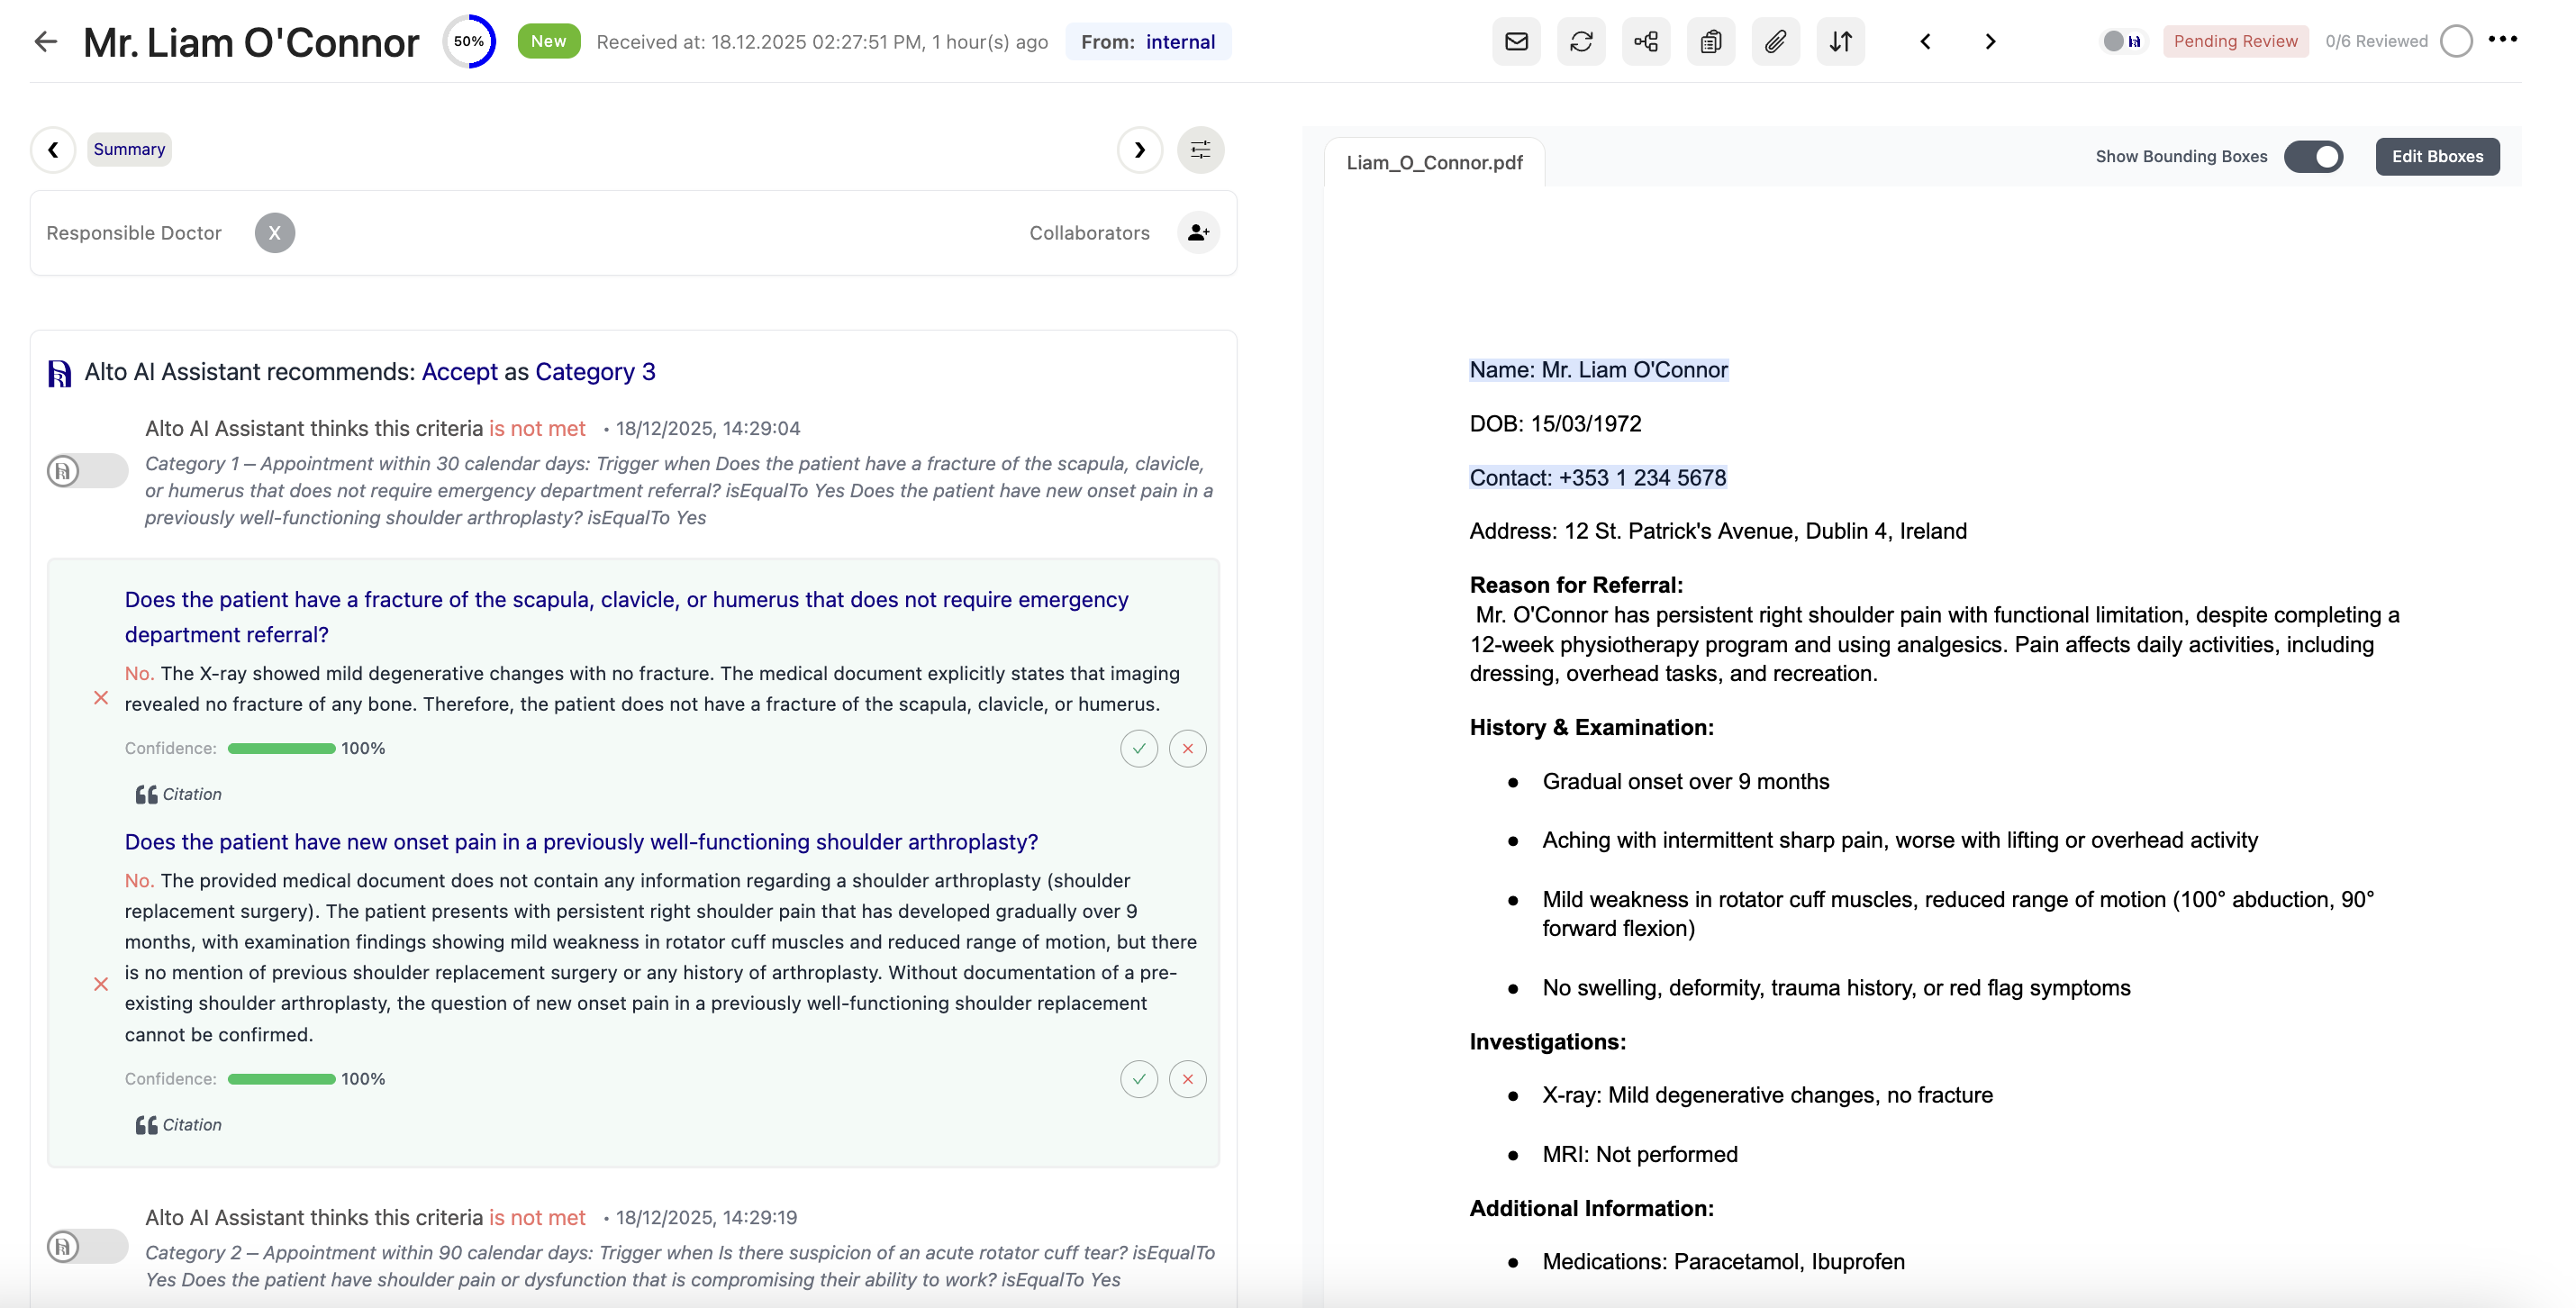
Task: Click the refresh/sync icon
Action: [x=1581, y=41]
